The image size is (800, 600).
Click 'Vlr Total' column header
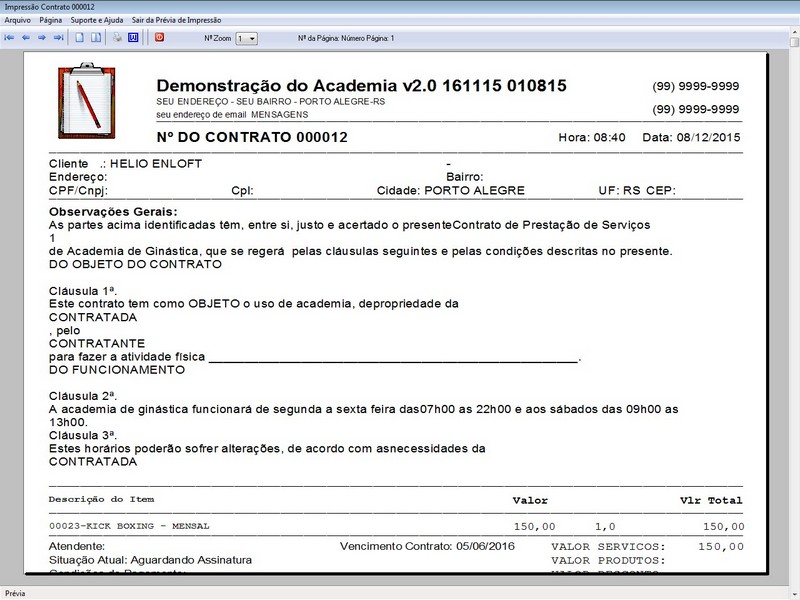click(x=711, y=501)
